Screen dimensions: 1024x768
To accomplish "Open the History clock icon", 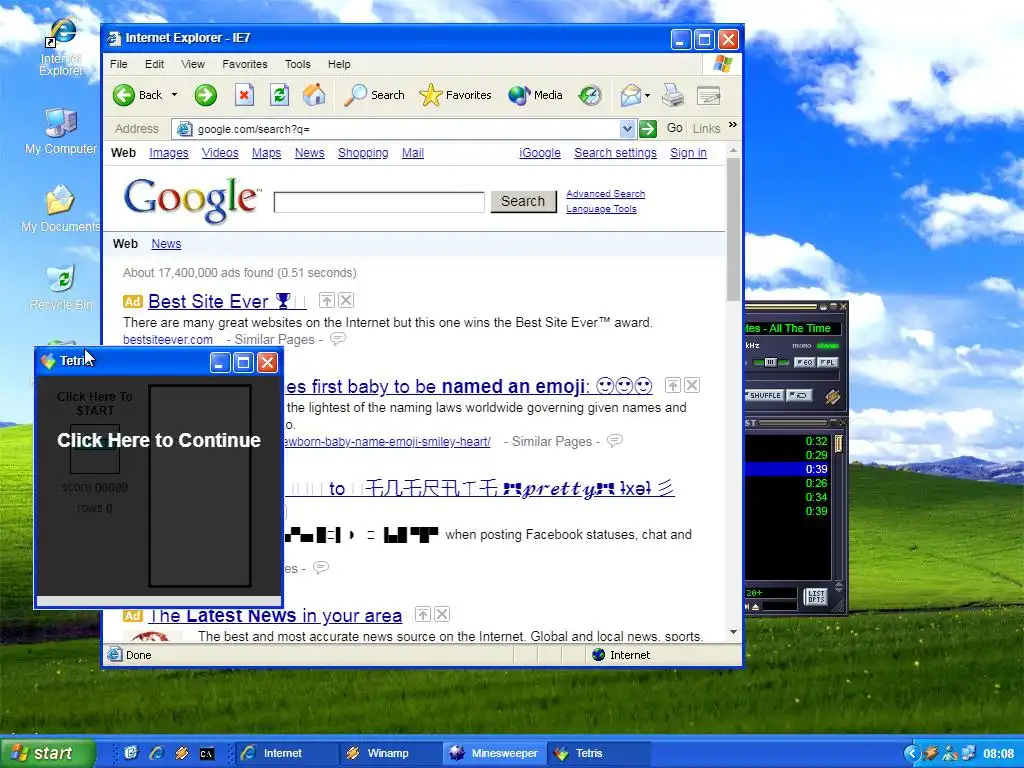I will coord(590,95).
